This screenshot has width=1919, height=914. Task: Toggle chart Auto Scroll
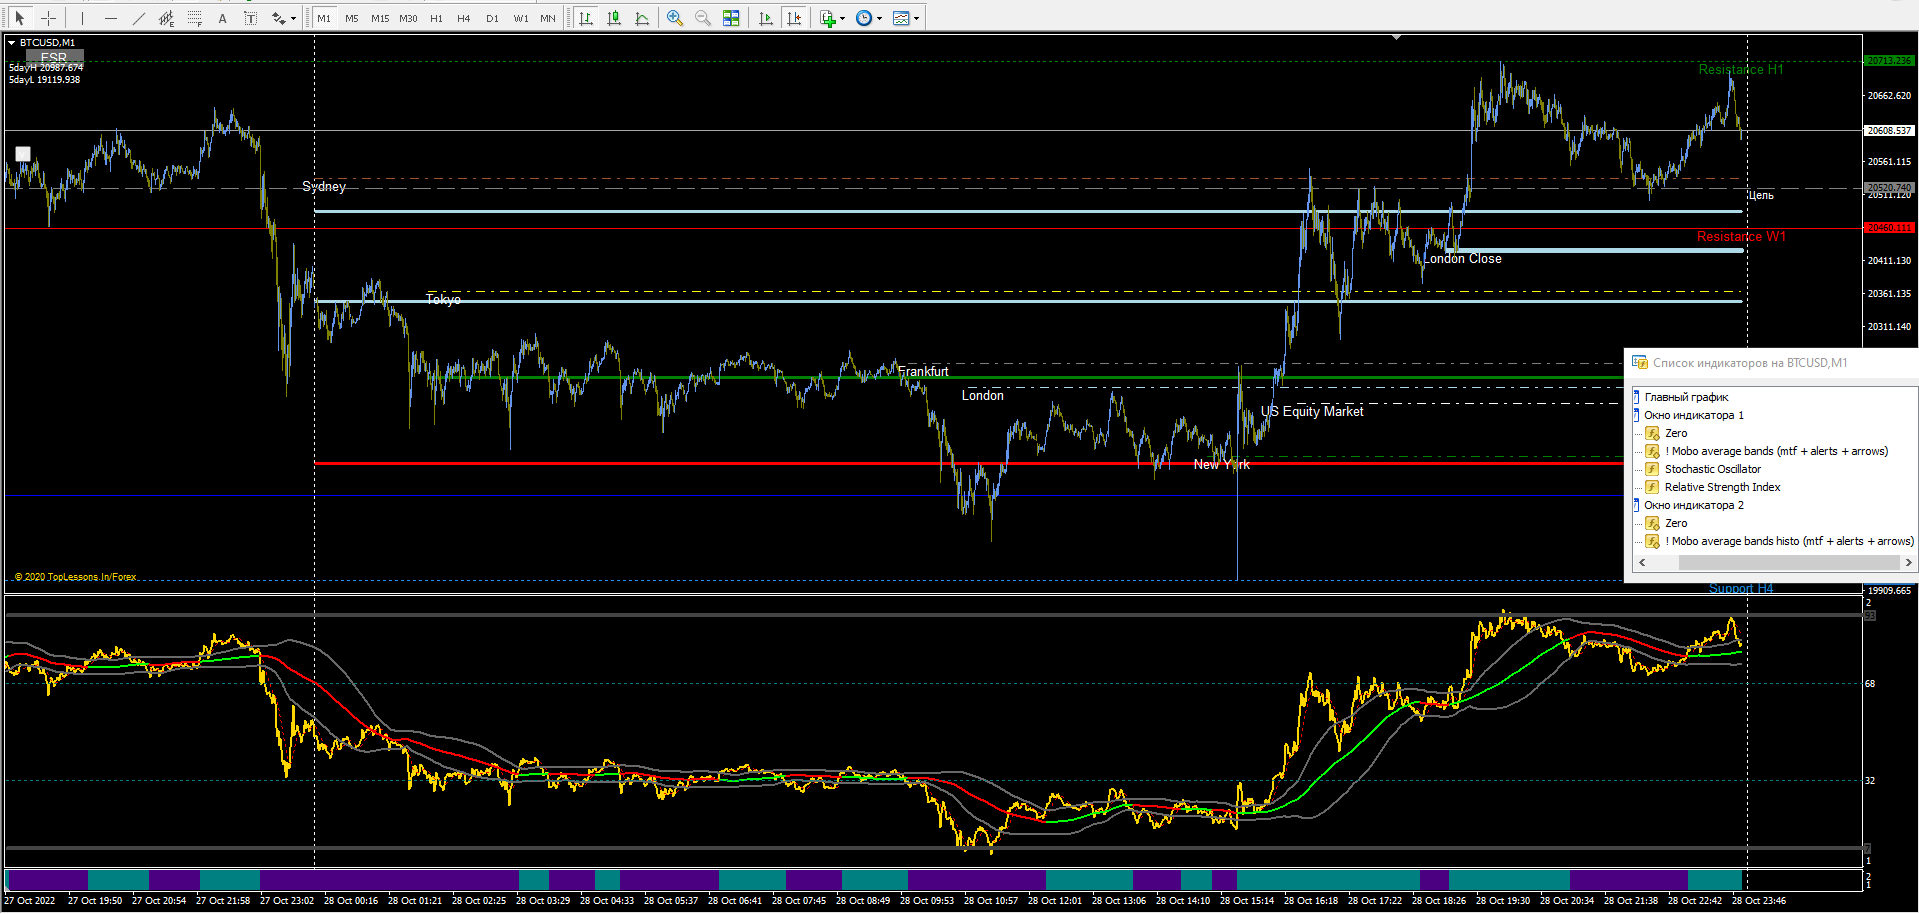(x=766, y=18)
